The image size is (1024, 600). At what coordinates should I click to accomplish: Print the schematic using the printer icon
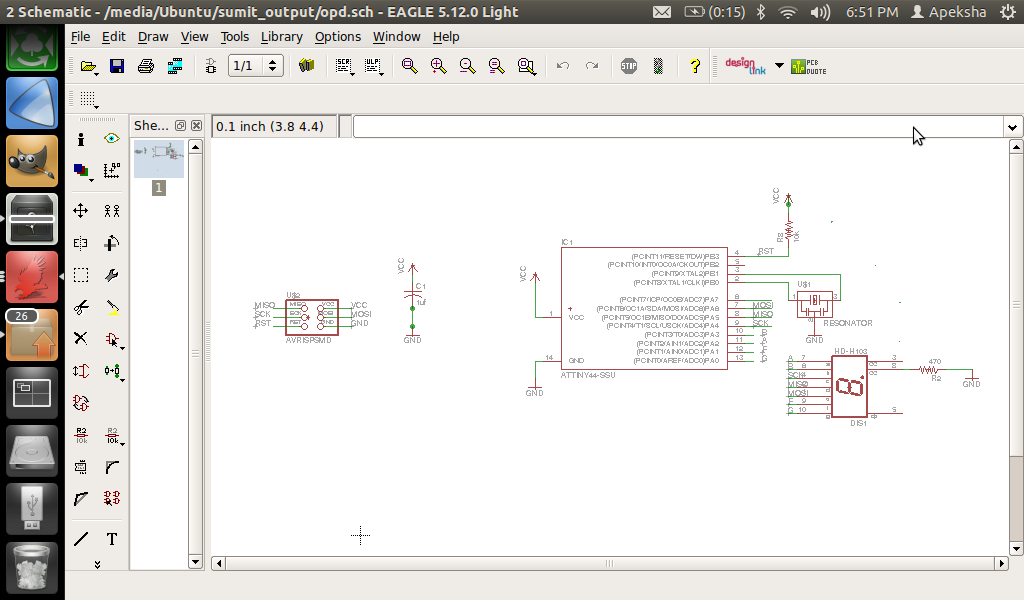[x=146, y=66]
